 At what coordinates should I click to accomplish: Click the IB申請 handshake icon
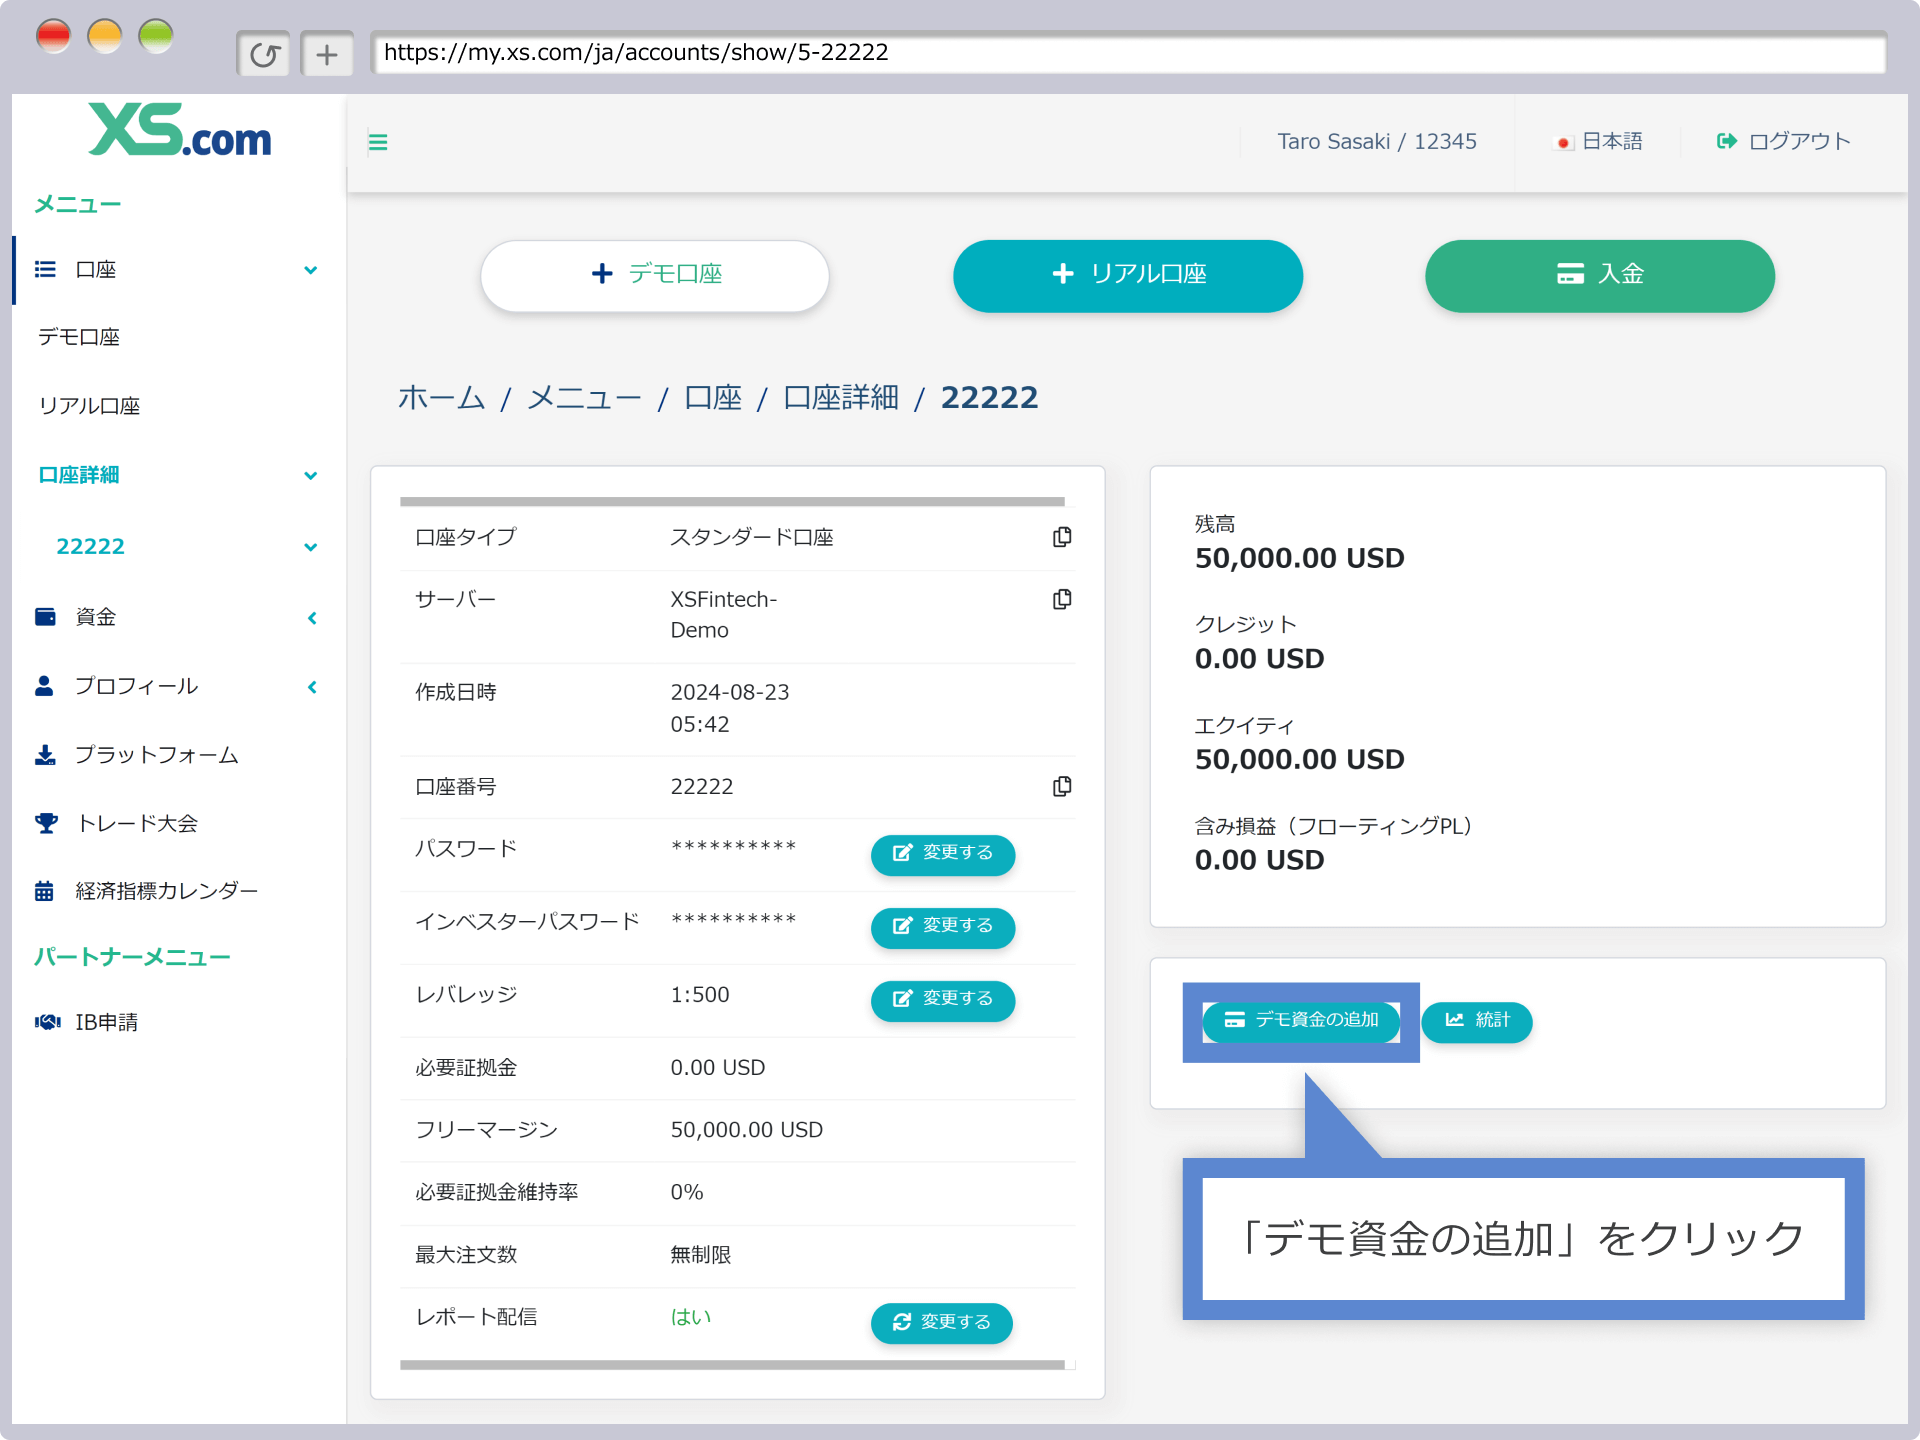tap(48, 1022)
